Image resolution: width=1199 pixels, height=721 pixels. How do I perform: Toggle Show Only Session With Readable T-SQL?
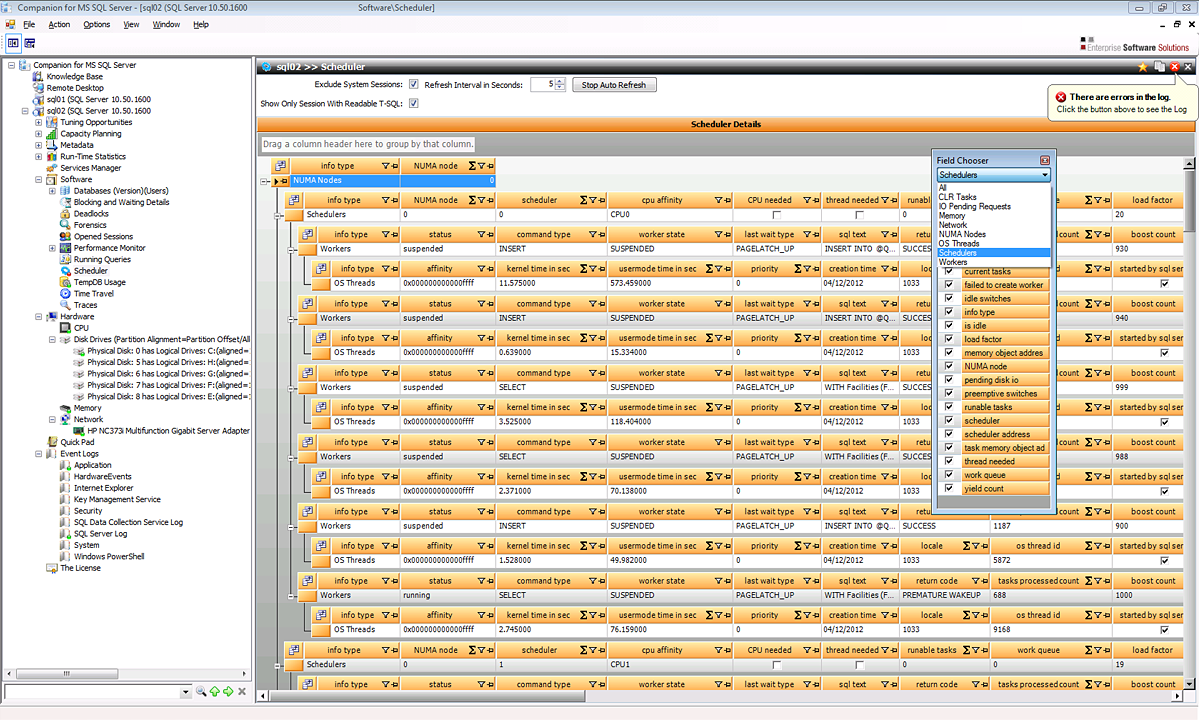click(x=414, y=103)
